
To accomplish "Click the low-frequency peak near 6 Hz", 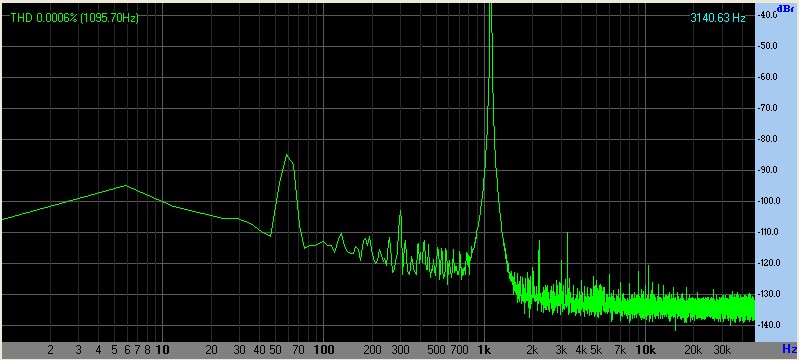I will pyautogui.click(x=125, y=186).
